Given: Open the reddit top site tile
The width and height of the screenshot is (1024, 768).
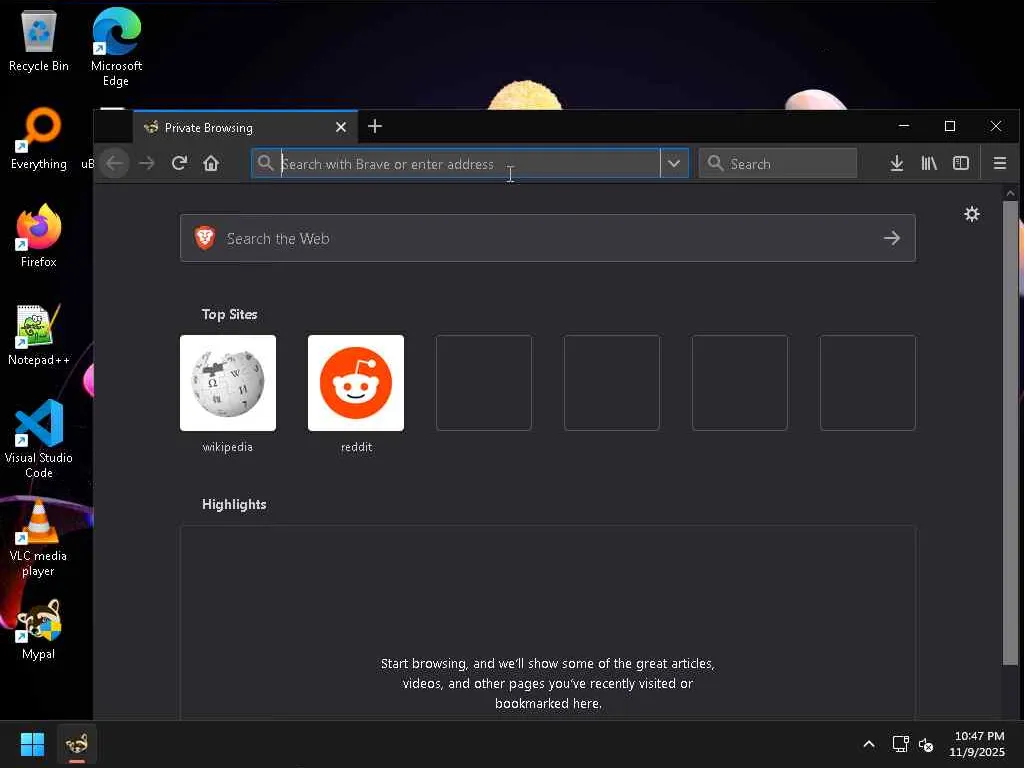Looking at the screenshot, I should (356, 383).
